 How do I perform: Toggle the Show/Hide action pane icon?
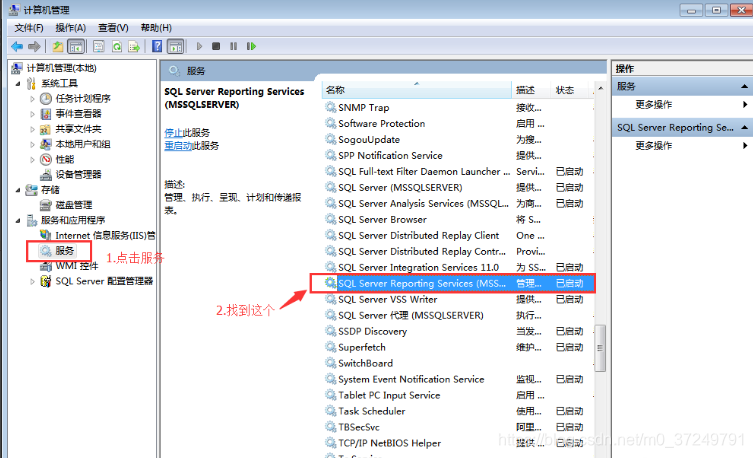tap(175, 47)
